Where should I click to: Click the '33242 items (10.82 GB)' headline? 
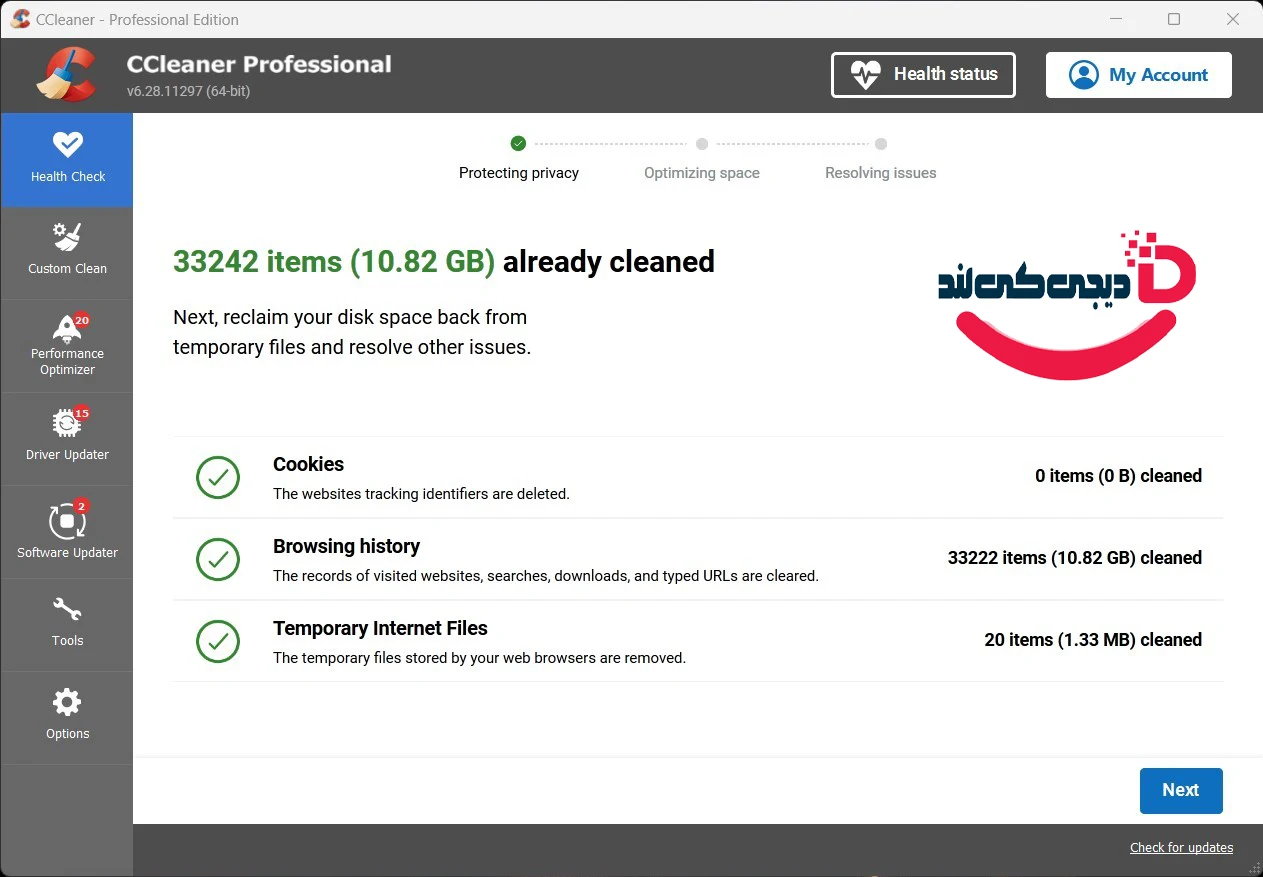coord(334,262)
